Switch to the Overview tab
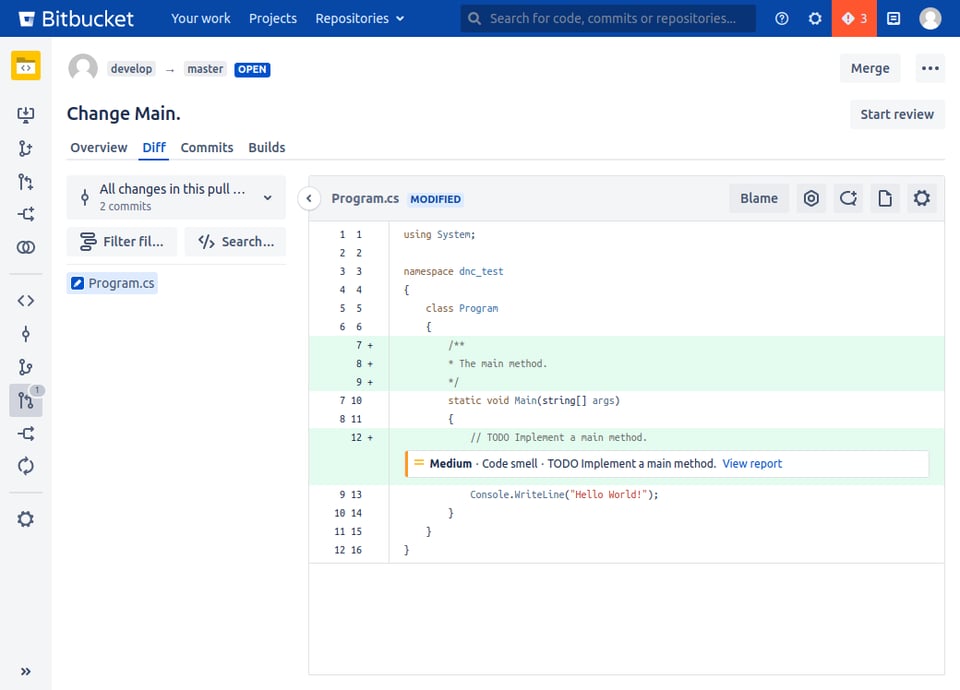 pos(99,148)
